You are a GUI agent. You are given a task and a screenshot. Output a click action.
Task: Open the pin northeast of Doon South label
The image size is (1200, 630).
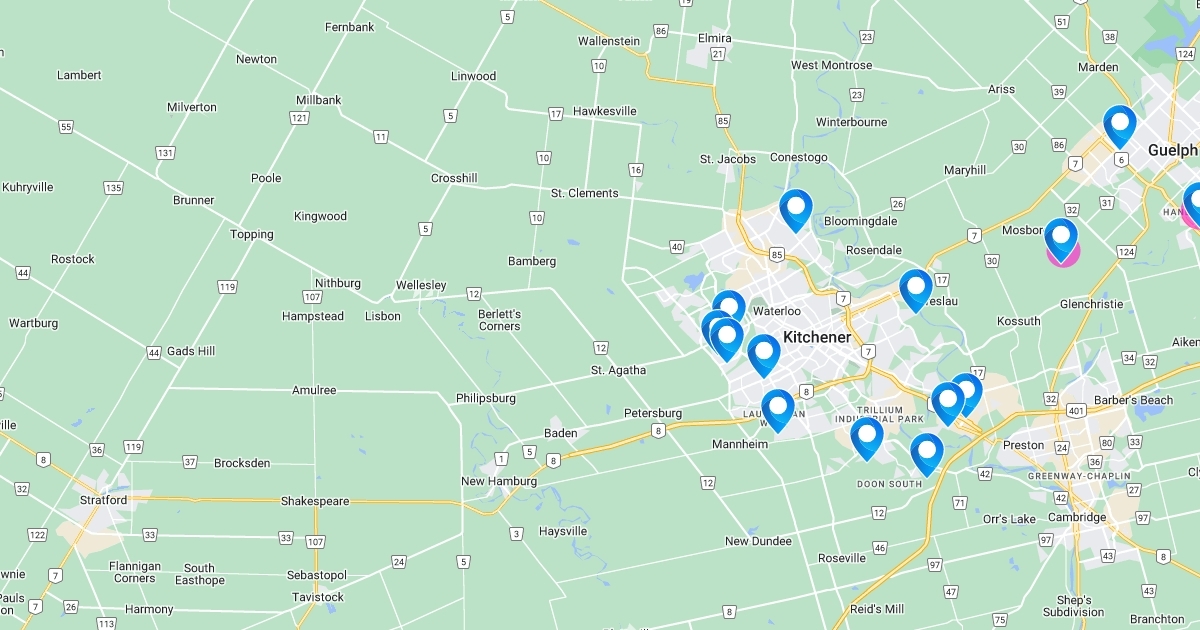point(927,454)
